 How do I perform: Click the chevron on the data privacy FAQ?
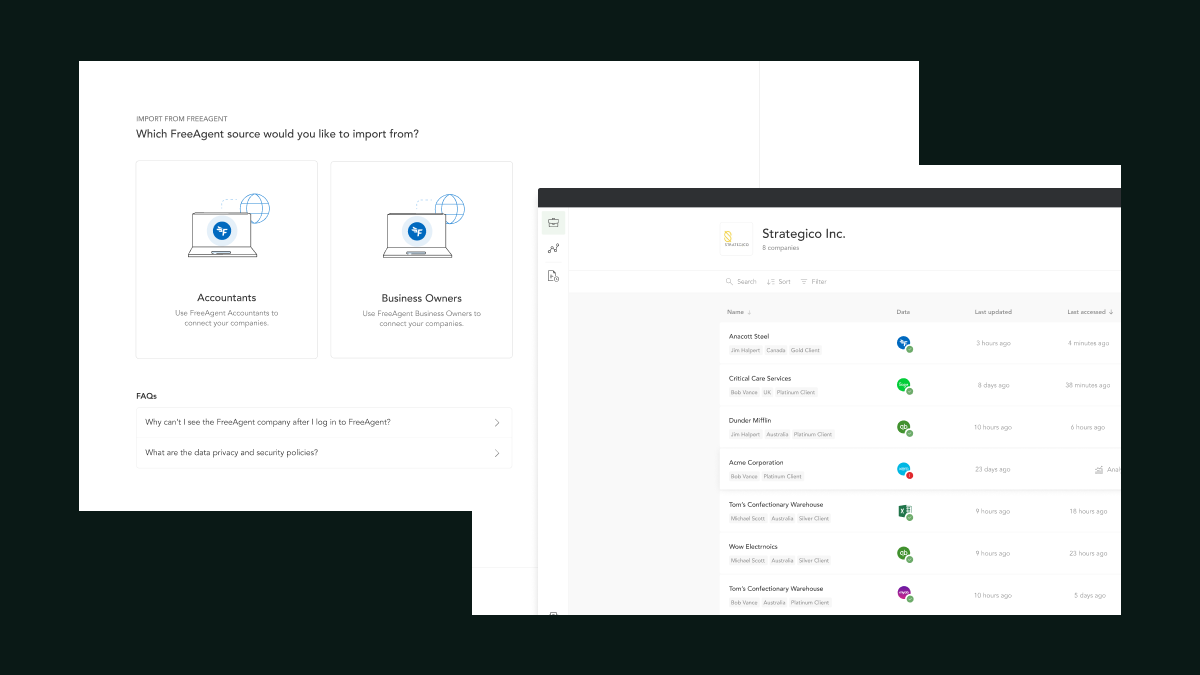click(497, 453)
